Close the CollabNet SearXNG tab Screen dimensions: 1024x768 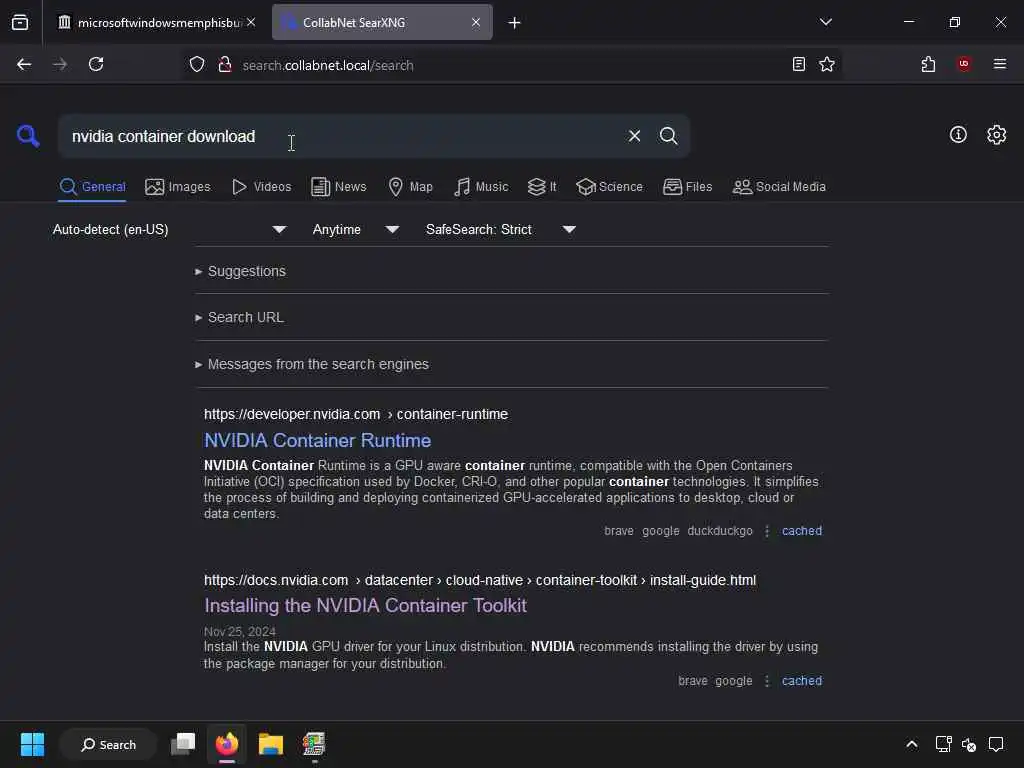point(476,22)
